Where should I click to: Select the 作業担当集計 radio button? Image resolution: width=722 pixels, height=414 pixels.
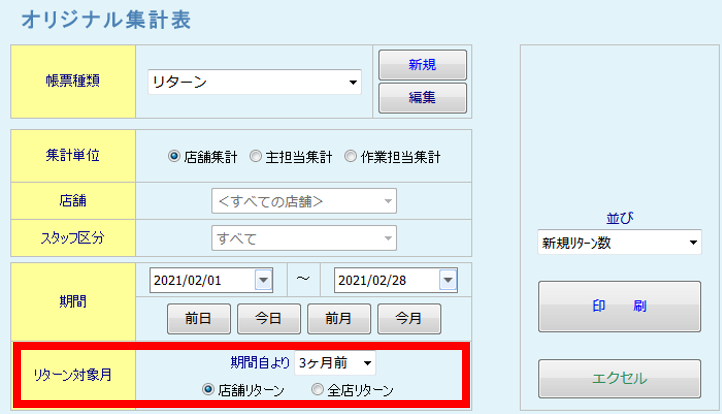[x=350, y=156]
